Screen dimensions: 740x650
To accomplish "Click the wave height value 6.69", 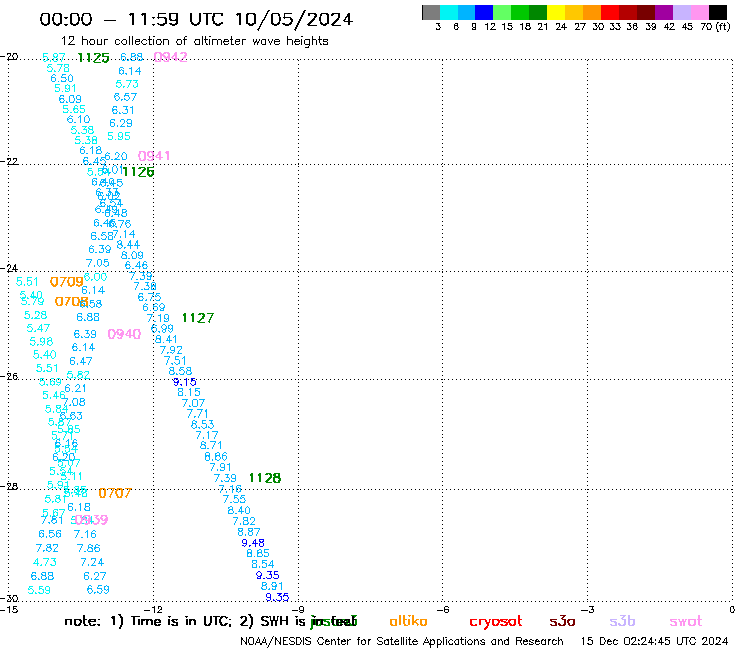I will point(154,308).
